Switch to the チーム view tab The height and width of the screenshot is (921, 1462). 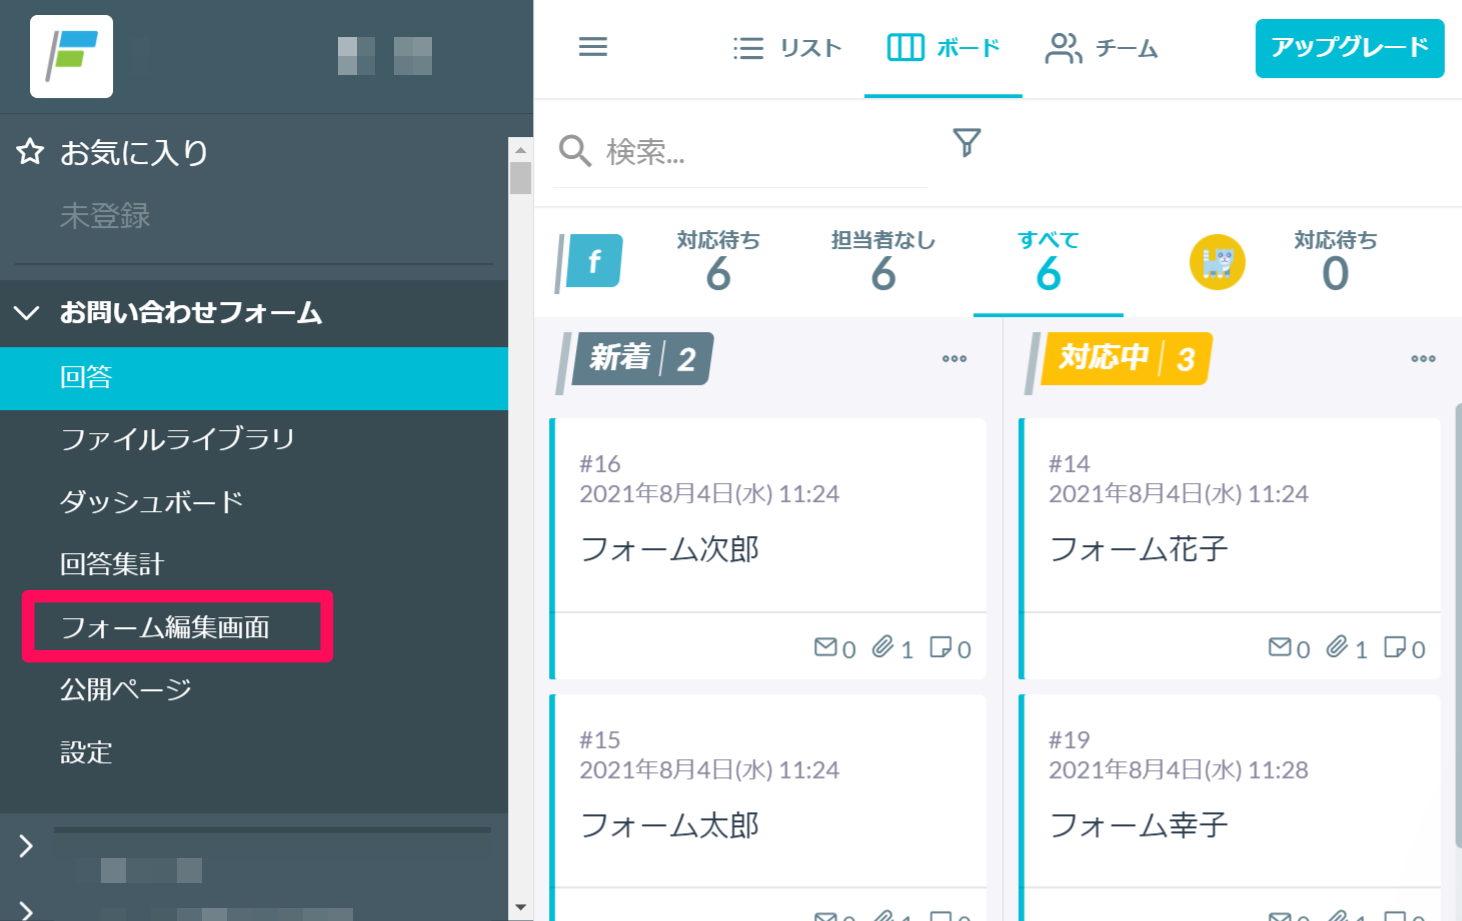click(1101, 48)
